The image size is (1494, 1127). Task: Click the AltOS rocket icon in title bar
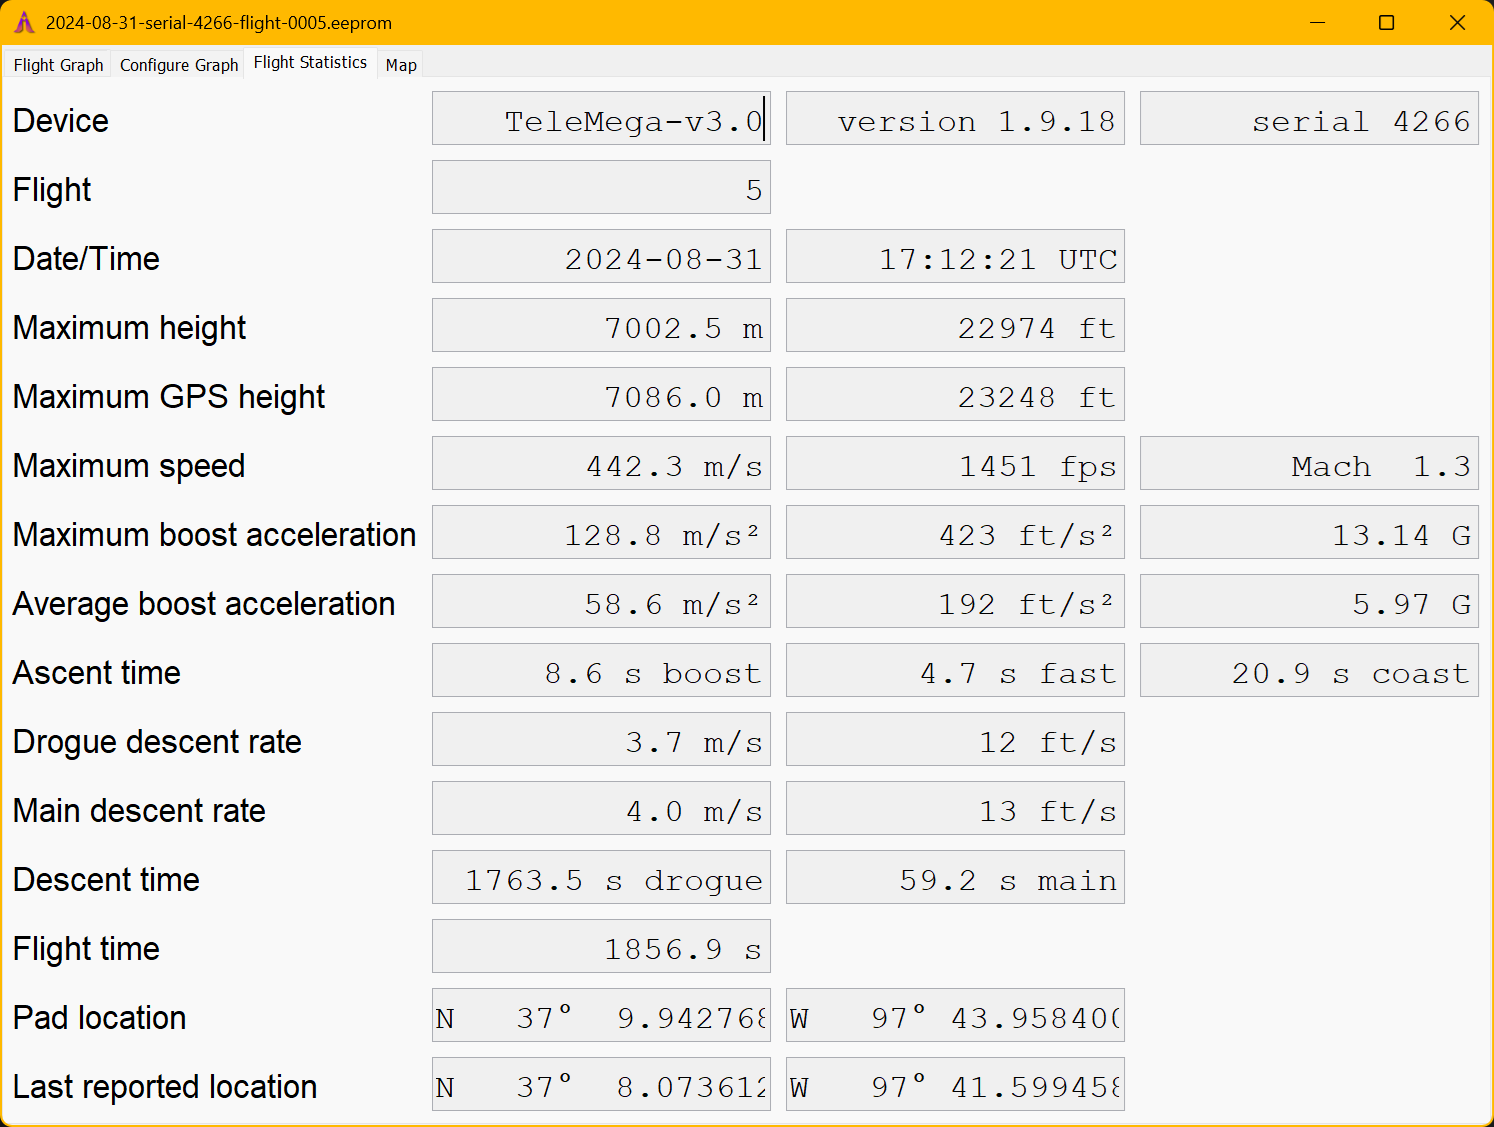coord(24,22)
